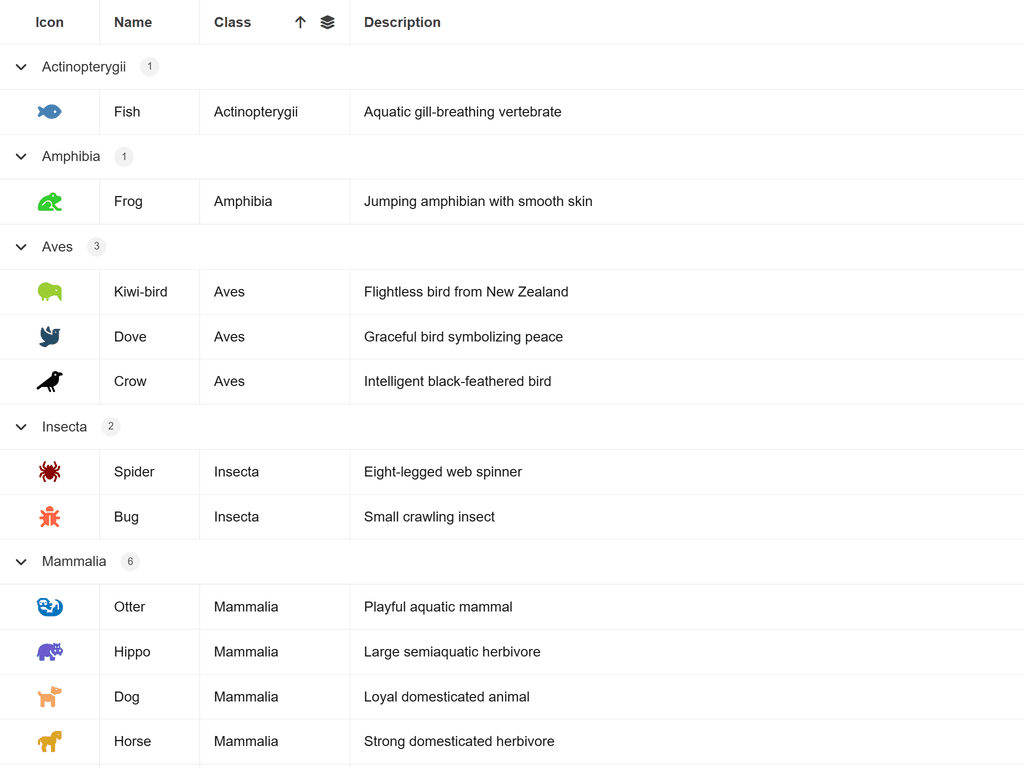Click the ascending sort arrow on Class column

pyautogui.click(x=301, y=21)
